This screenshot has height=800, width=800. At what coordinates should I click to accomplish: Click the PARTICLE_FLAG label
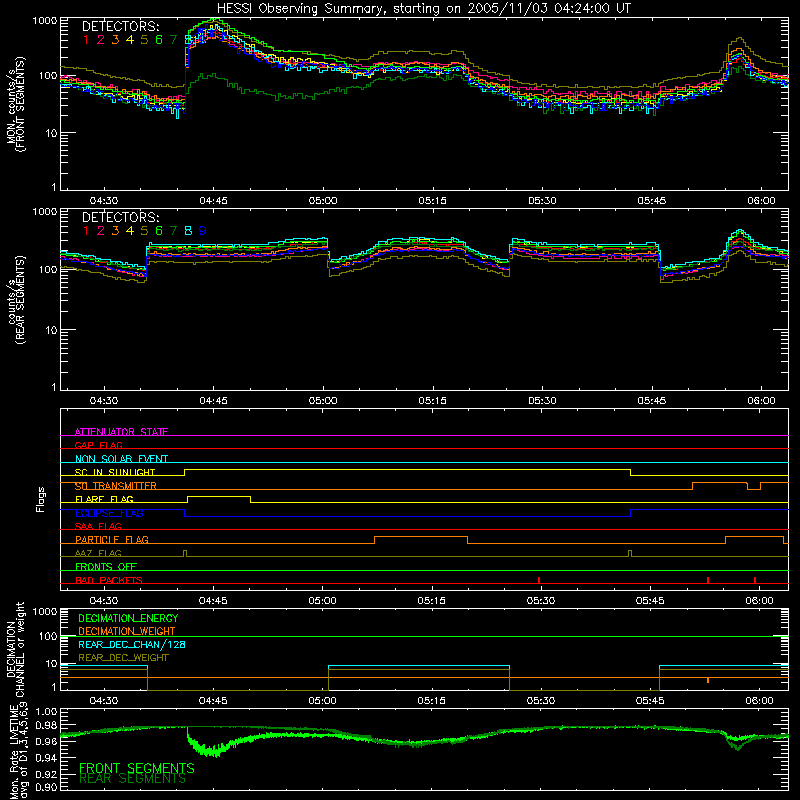pyautogui.click(x=112, y=539)
